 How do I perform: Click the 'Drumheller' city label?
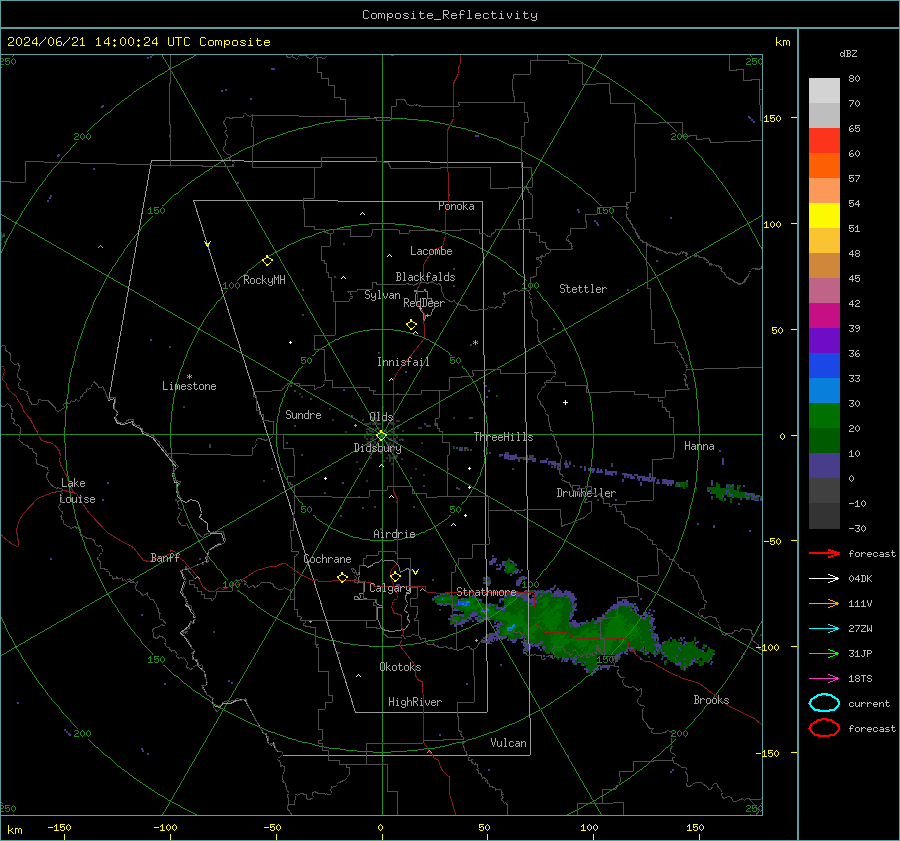click(x=586, y=493)
